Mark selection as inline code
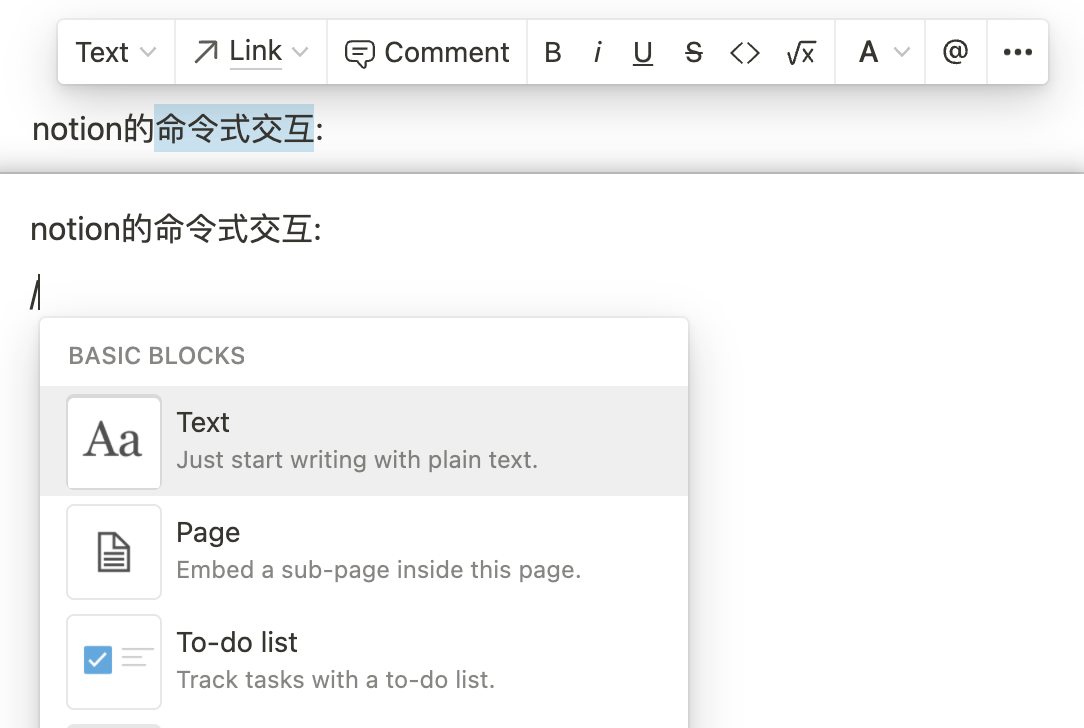Viewport: 1084px width, 728px height. pyautogui.click(x=745, y=53)
